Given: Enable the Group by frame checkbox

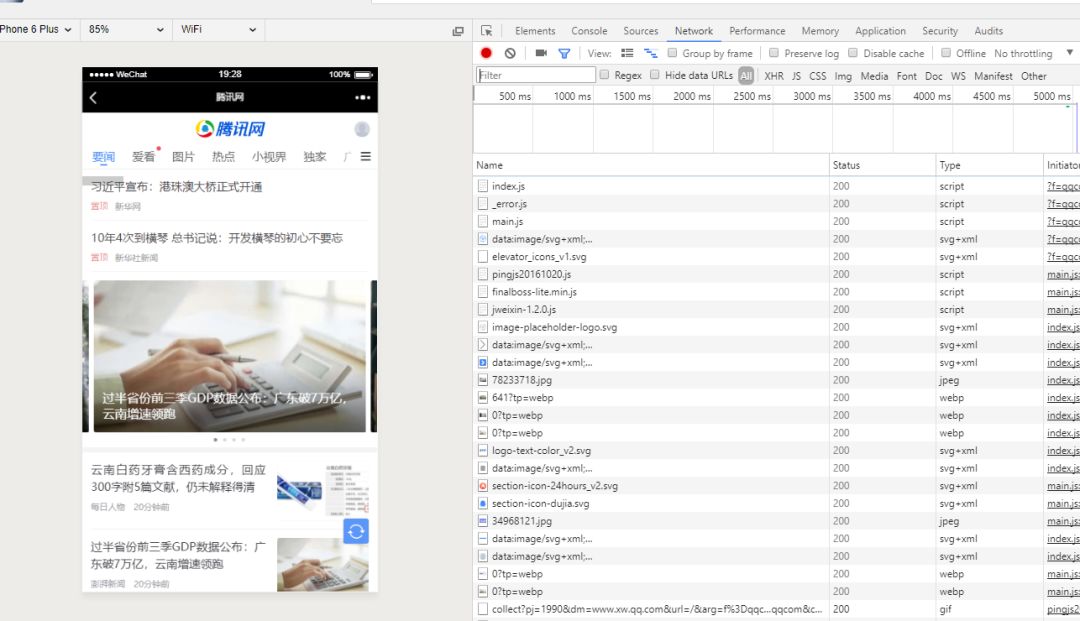Looking at the screenshot, I should (x=672, y=53).
